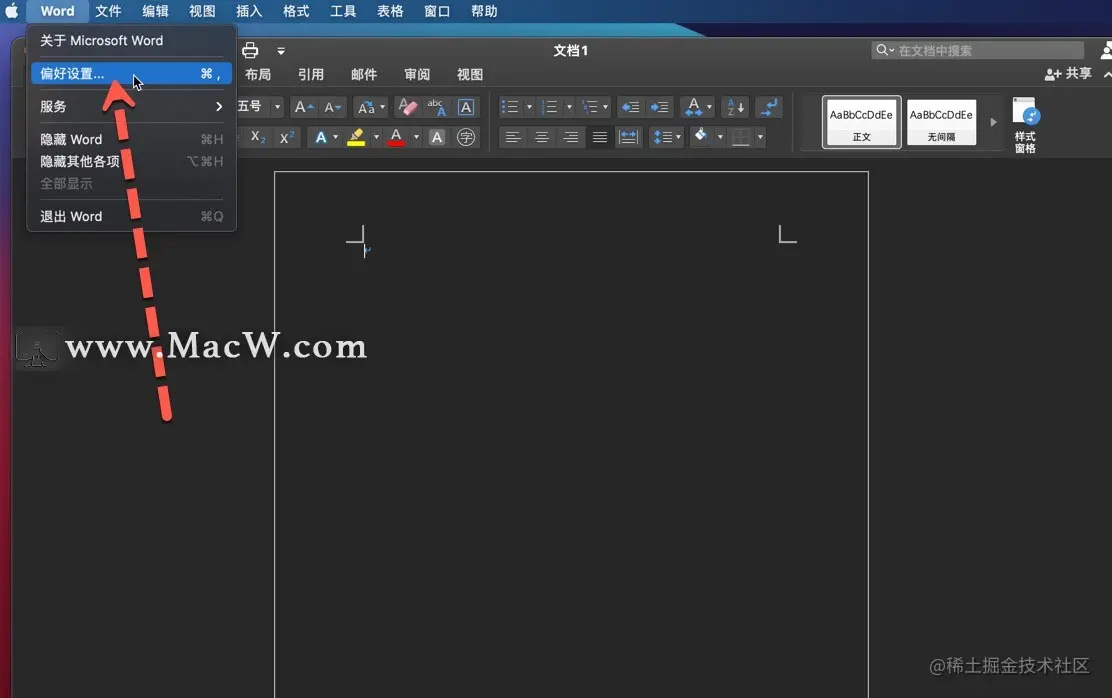Expand the 服务 submenu
The image size is (1112, 698).
[131, 106]
